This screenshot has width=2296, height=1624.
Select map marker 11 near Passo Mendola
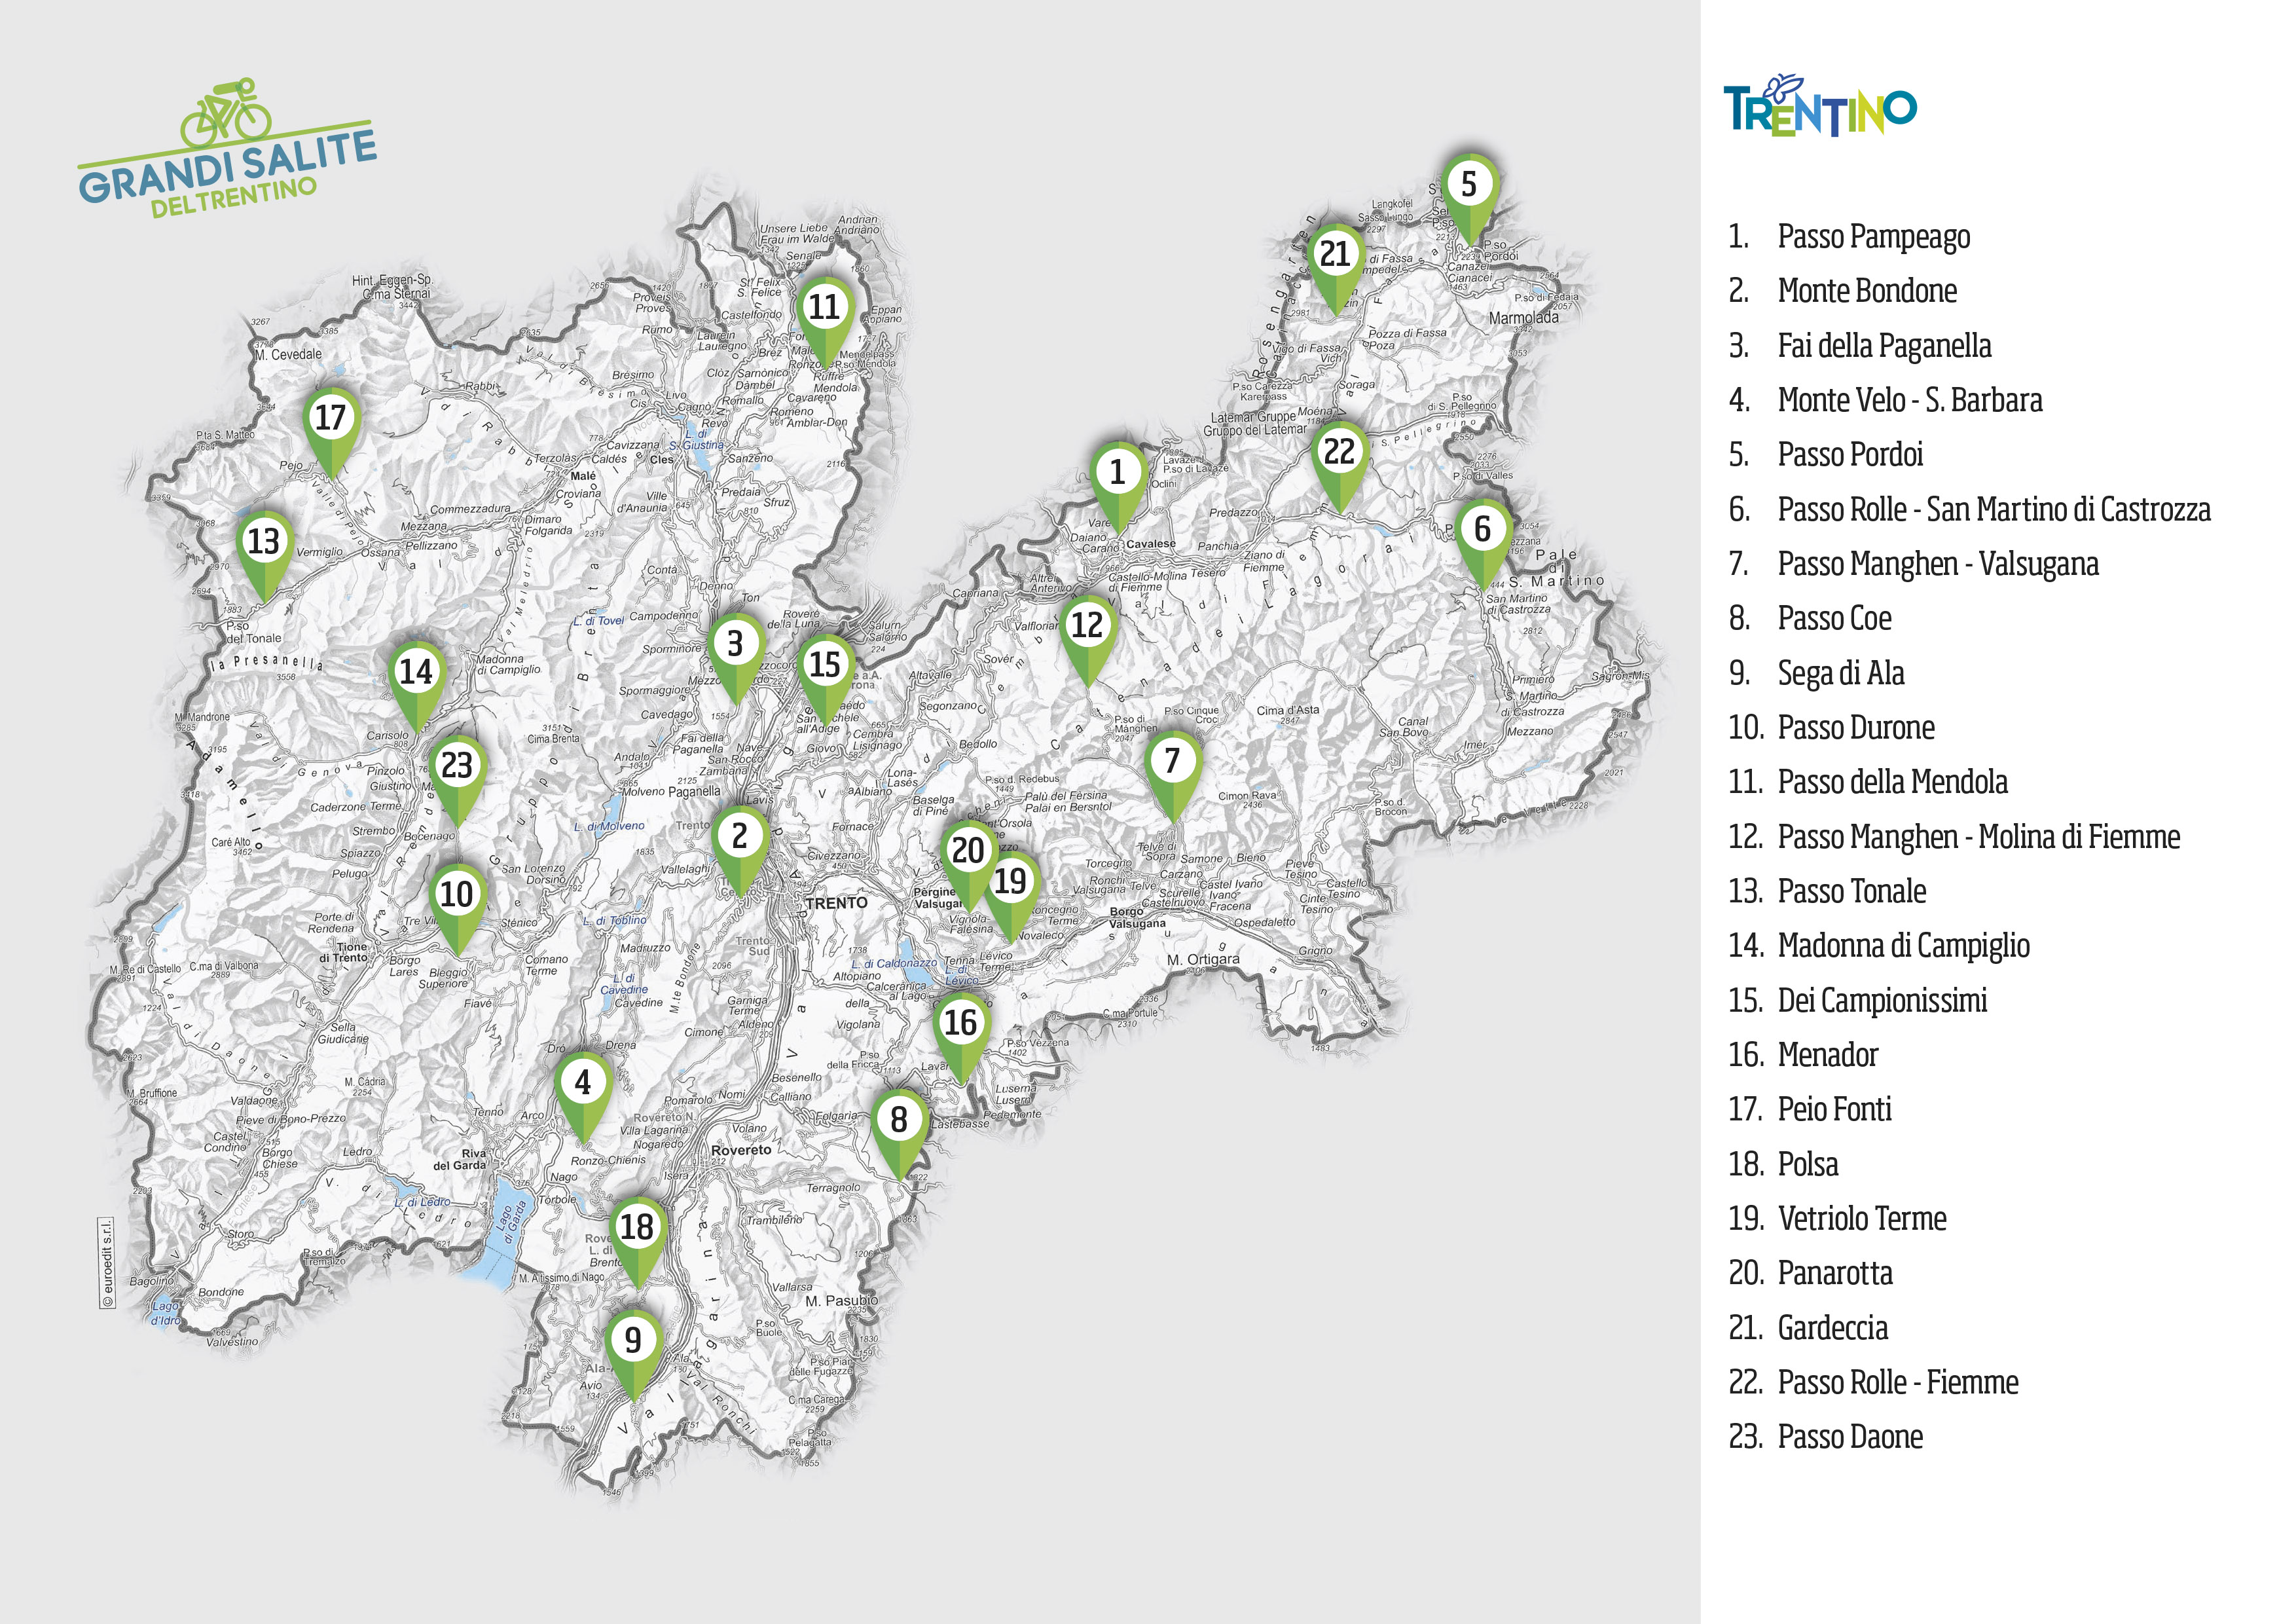(x=825, y=321)
